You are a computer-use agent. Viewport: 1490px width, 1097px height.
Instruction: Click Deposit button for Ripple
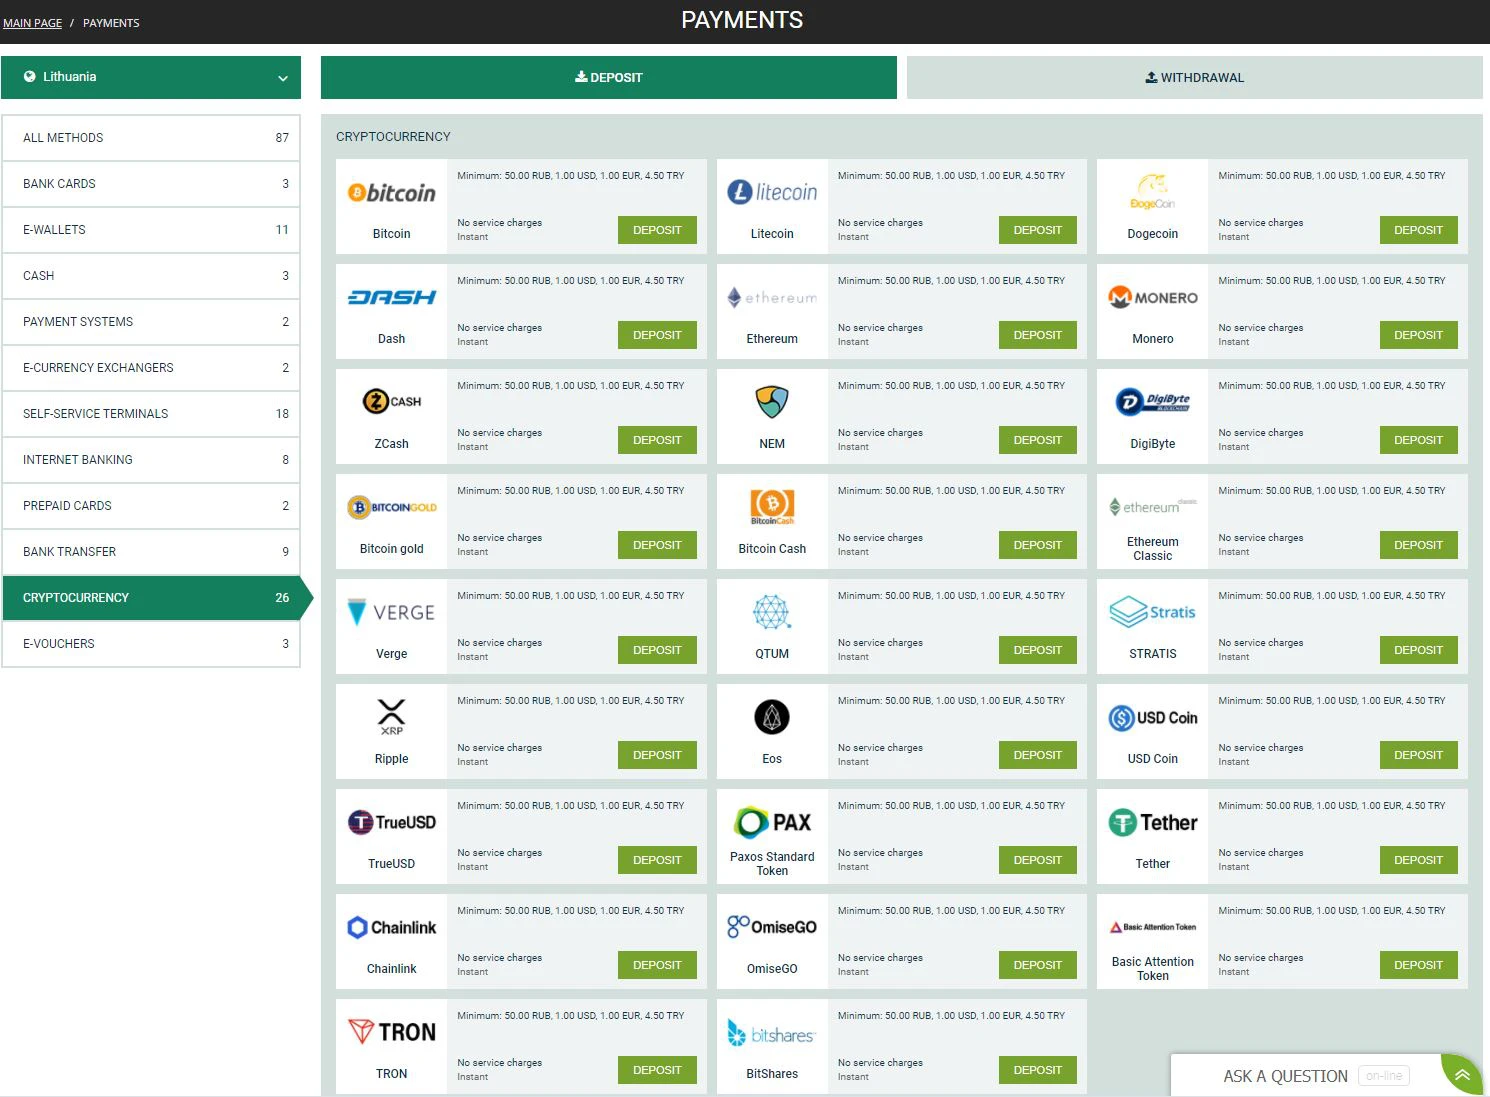point(657,755)
